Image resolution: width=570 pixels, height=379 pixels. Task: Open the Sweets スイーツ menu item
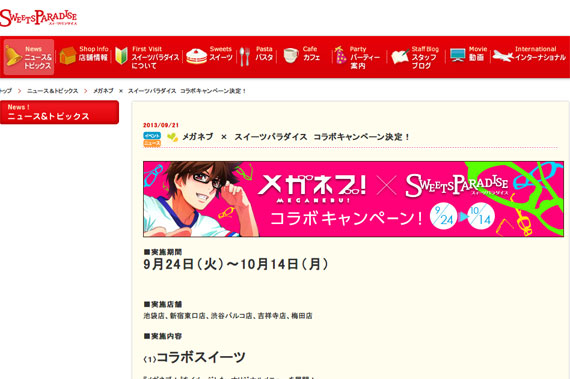click(x=209, y=56)
